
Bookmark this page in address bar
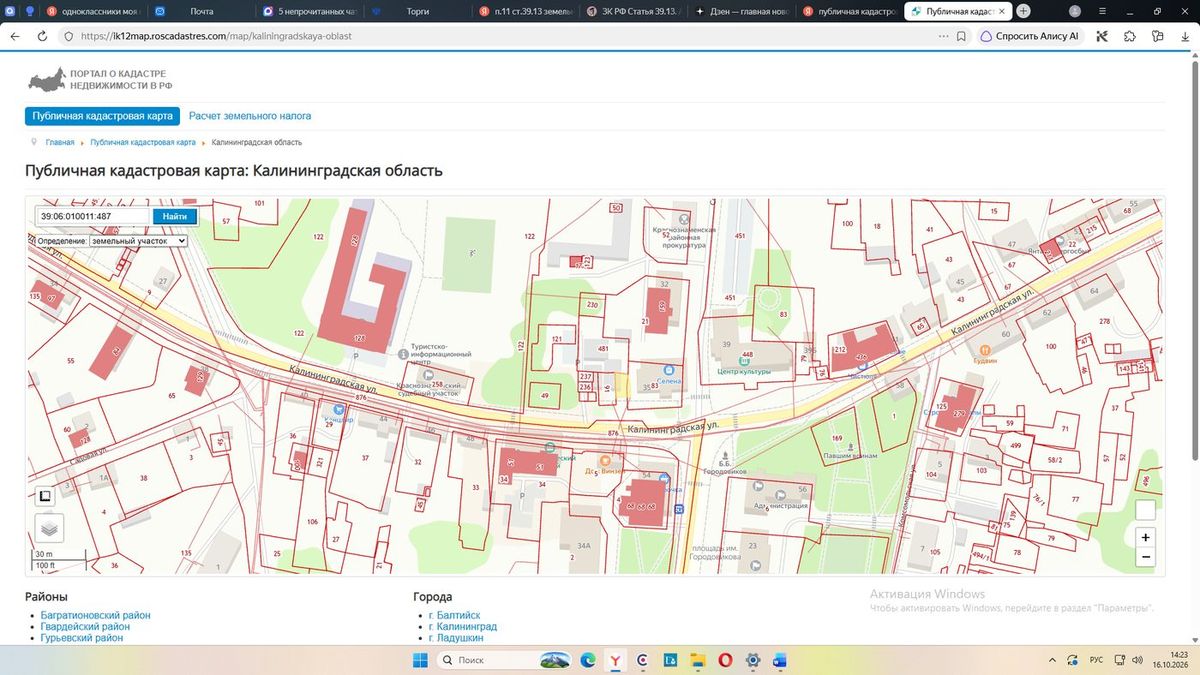click(x=961, y=35)
